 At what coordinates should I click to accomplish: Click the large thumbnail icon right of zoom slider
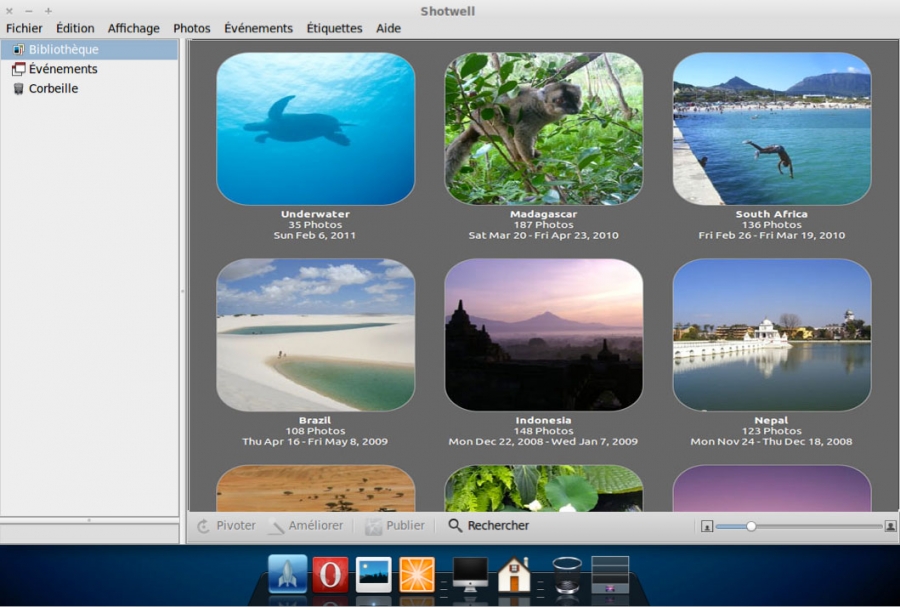coord(890,526)
